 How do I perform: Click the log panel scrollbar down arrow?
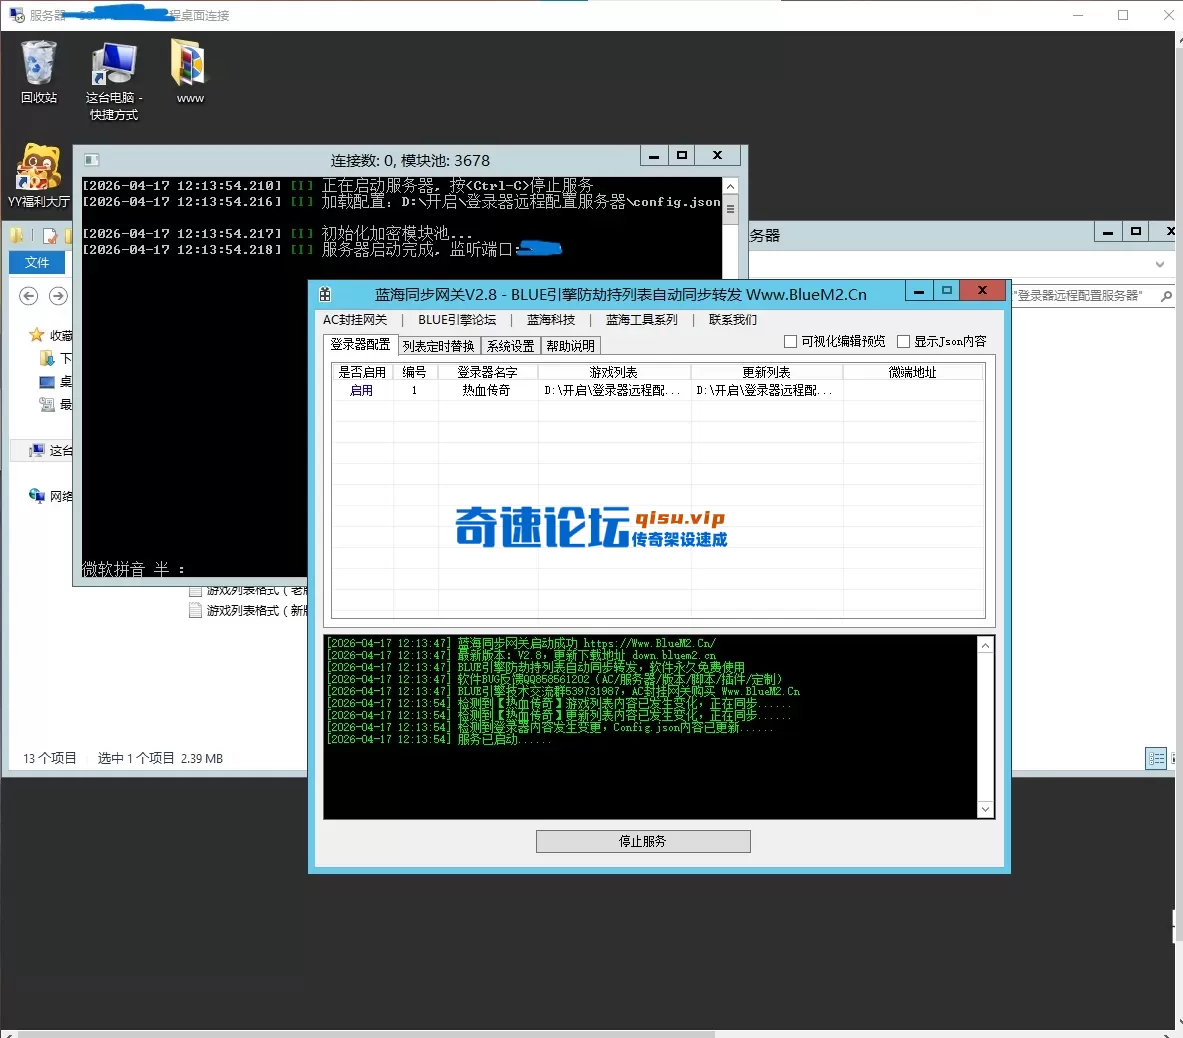pyautogui.click(x=985, y=809)
